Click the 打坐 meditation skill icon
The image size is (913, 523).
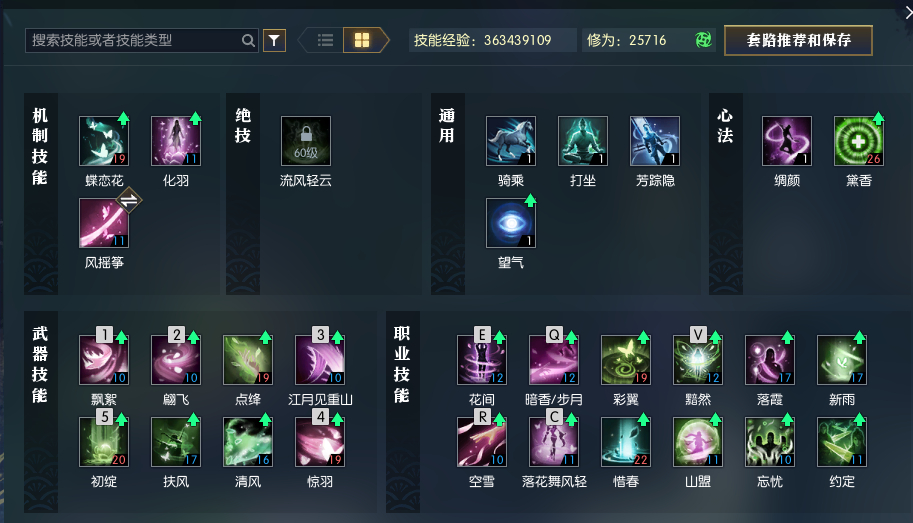pyautogui.click(x=583, y=141)
